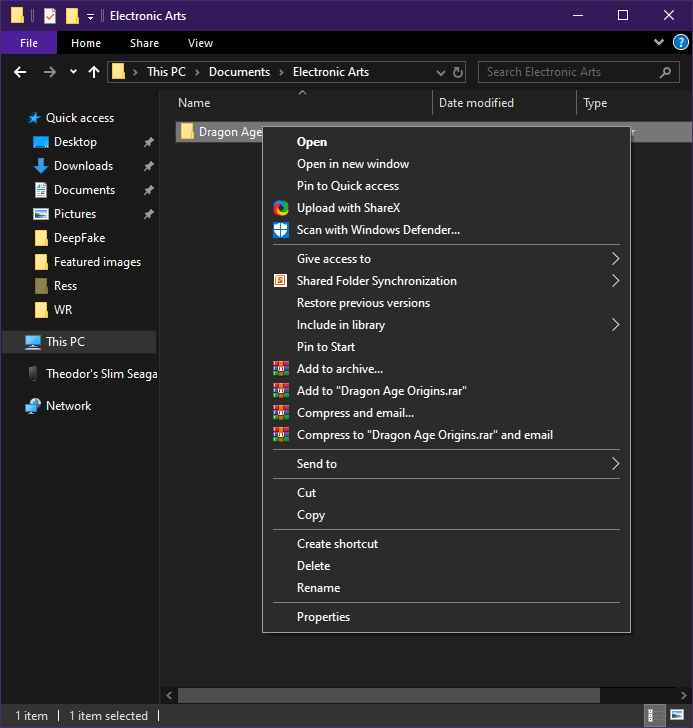
Task: Open recent locations dropdown arrow
Action: coord(73,72)
